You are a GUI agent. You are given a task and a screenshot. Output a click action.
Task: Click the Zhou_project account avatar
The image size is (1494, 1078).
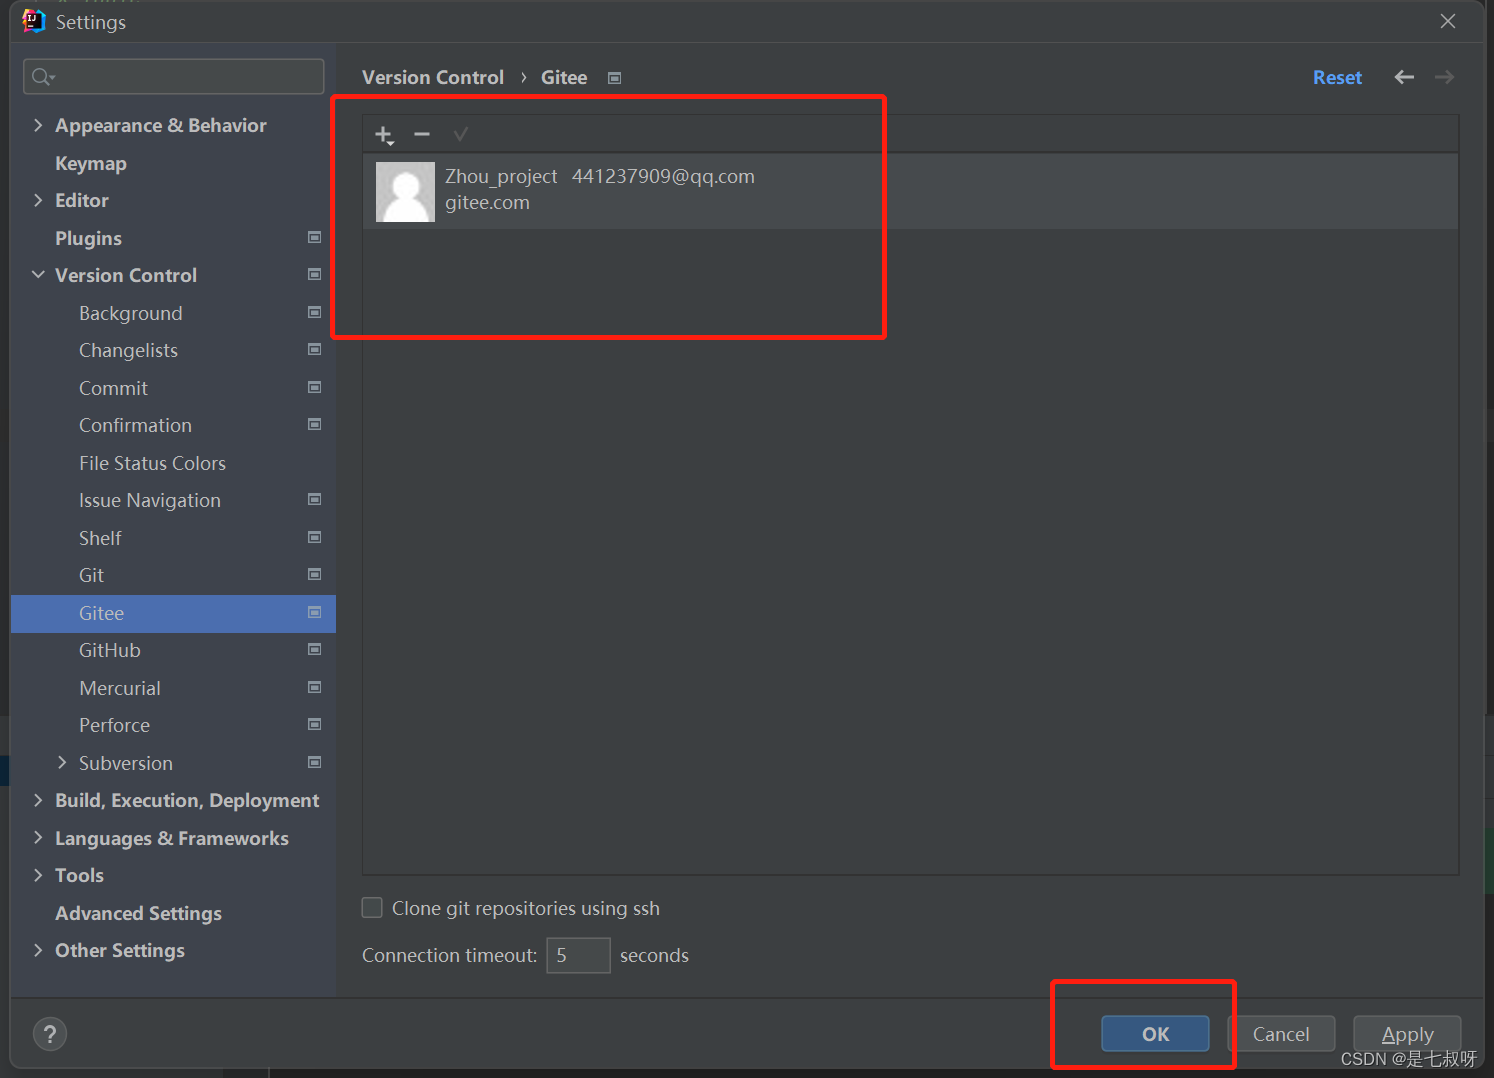pyautogui.click(x=405, y=191)
